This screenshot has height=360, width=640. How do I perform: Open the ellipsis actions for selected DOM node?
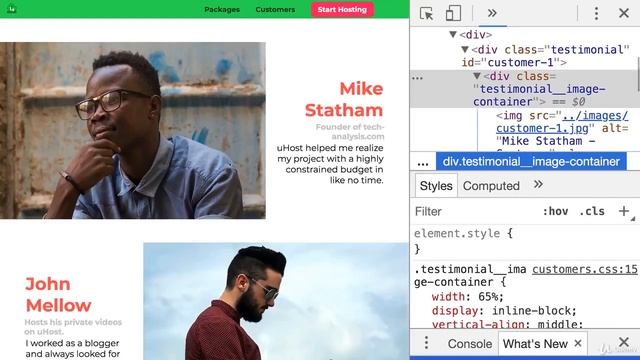pos(417,78)
